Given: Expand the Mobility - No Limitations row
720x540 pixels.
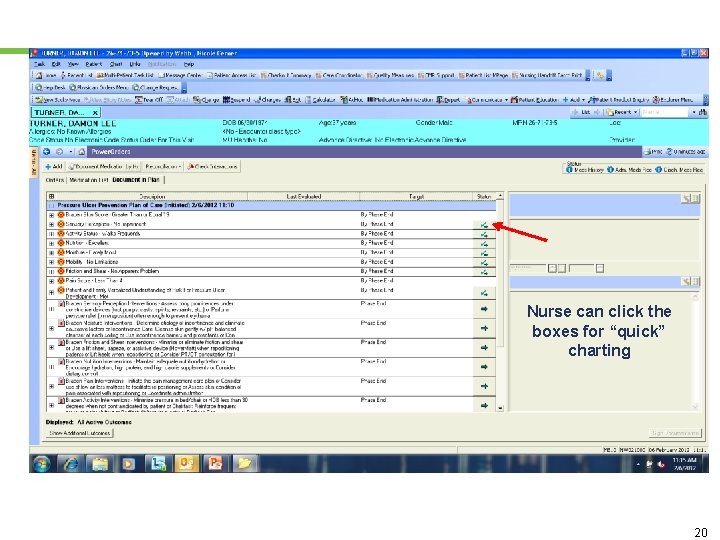Looking at the screenshot, I should [x=51, y=262].
